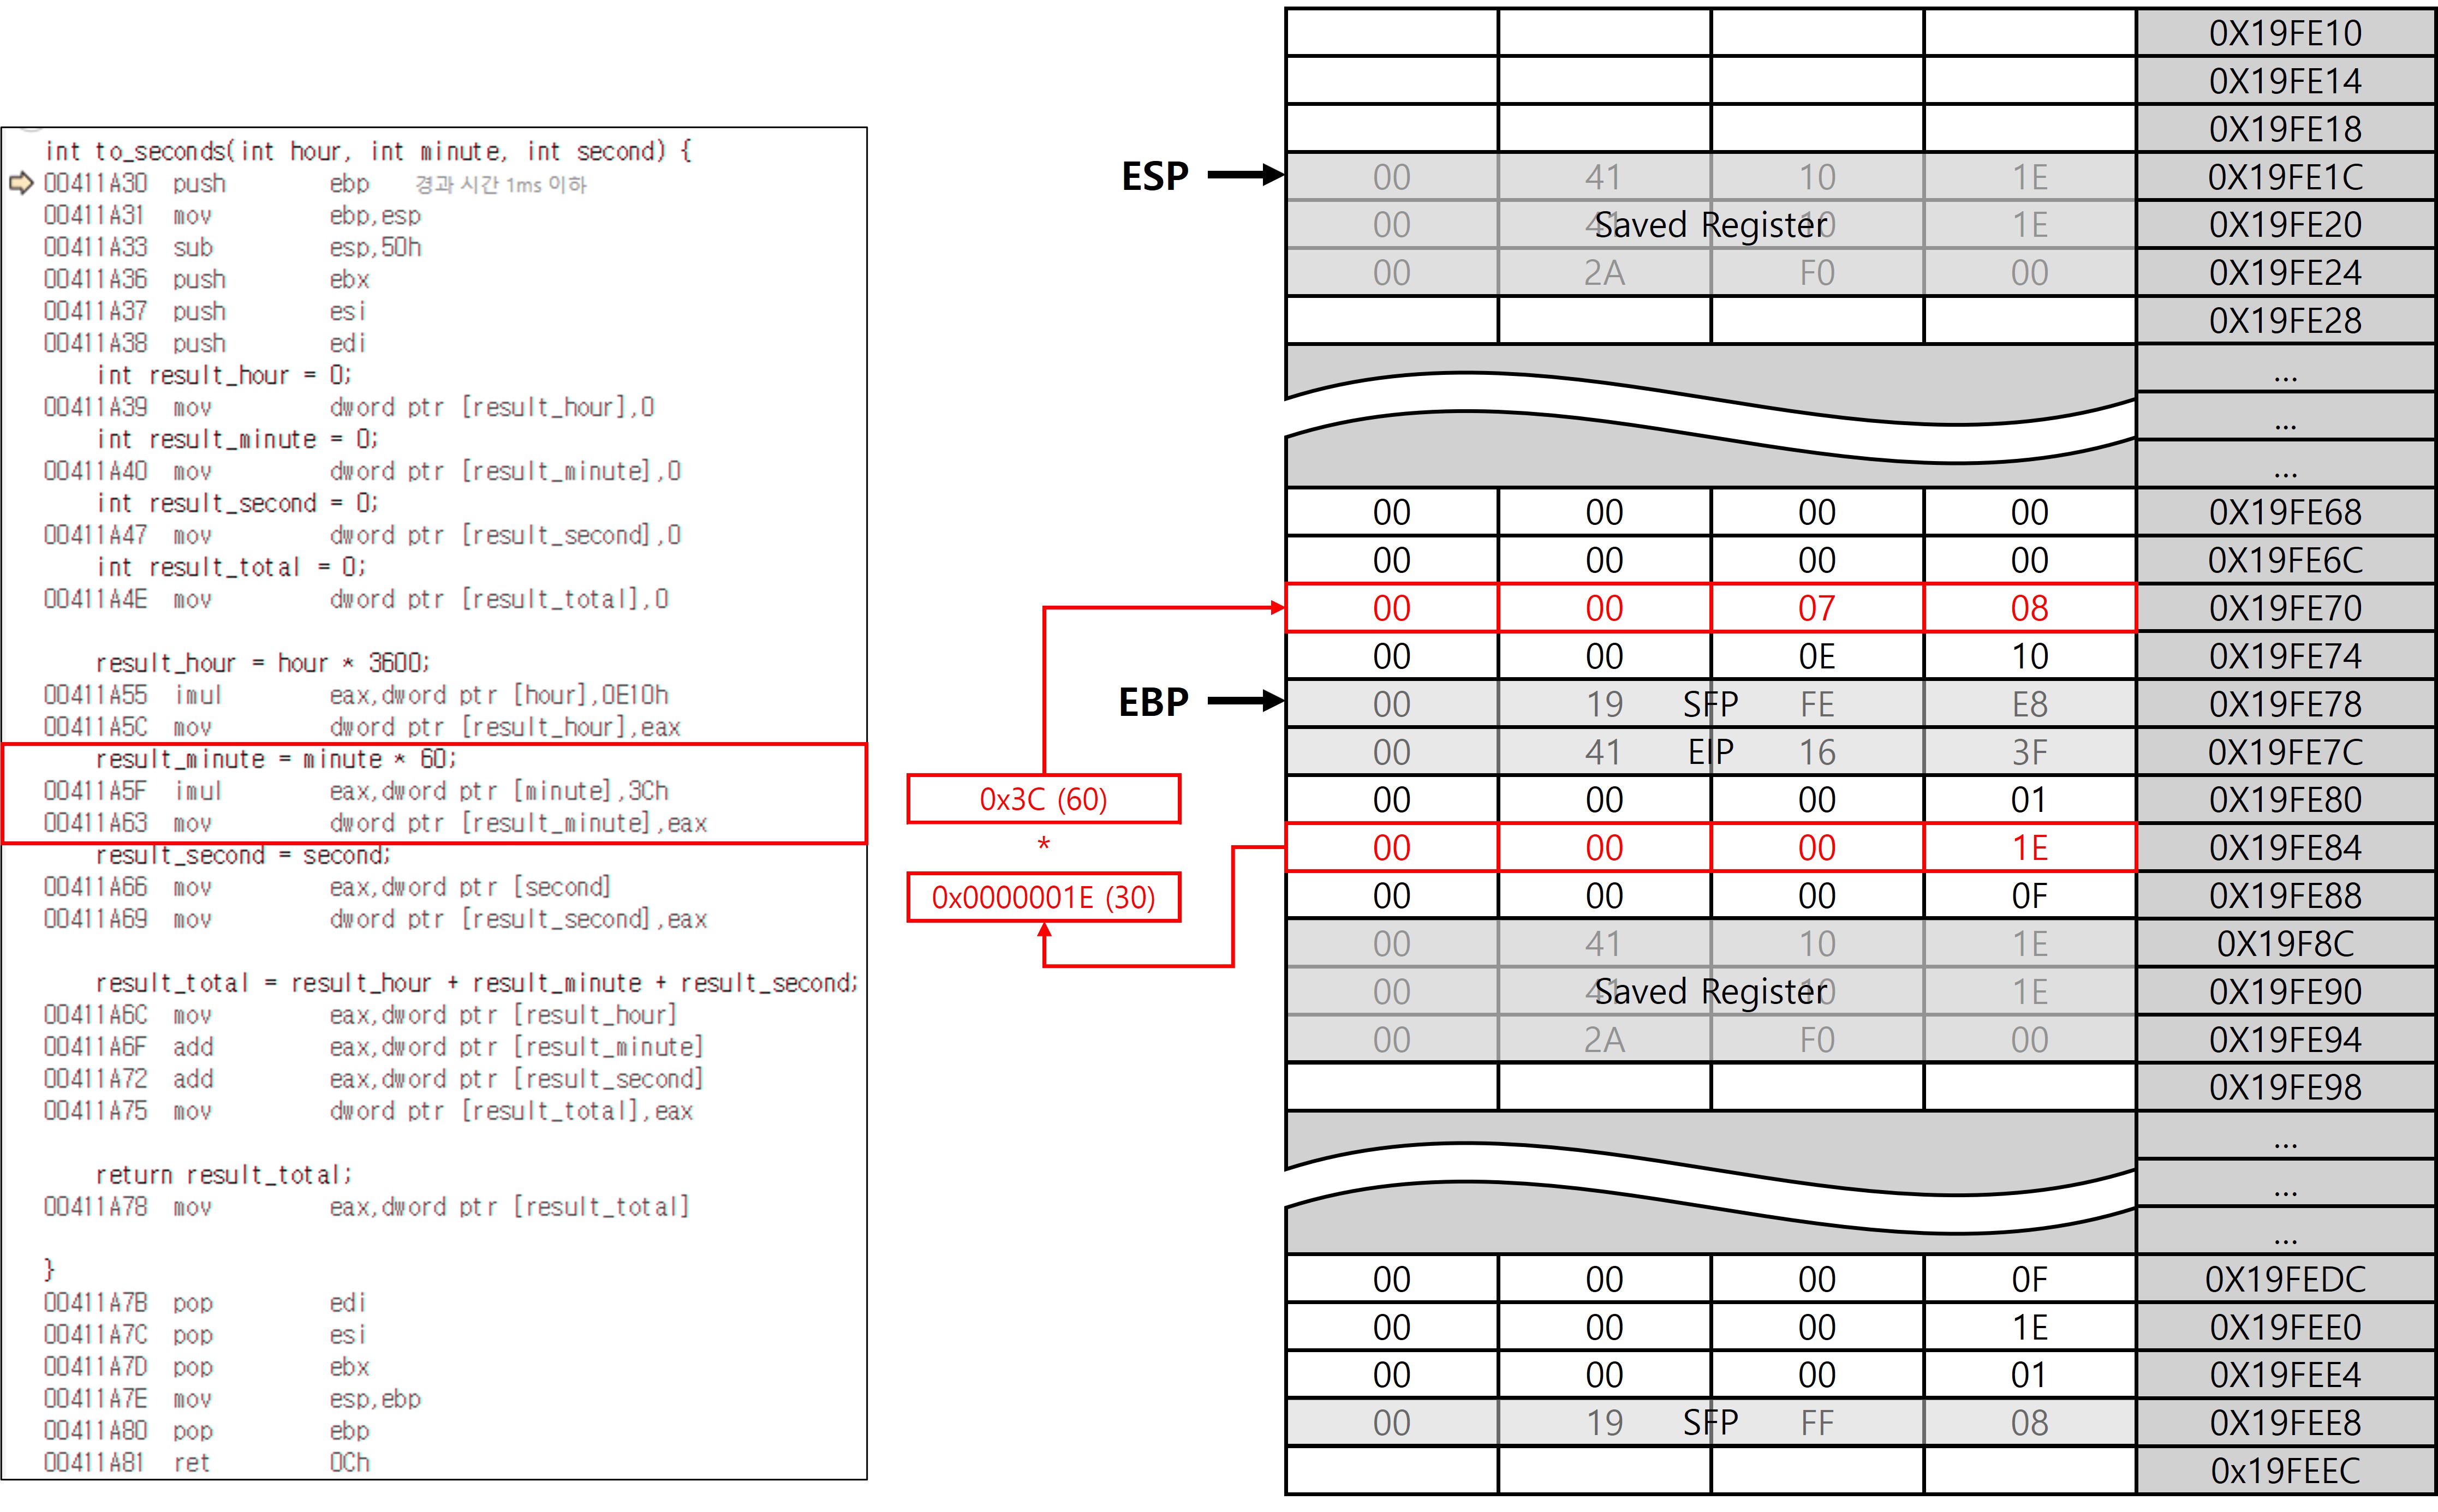Click address label 0X19FEE8
This screenshot has width=2438, height=1512.
coord(2284,1422)
